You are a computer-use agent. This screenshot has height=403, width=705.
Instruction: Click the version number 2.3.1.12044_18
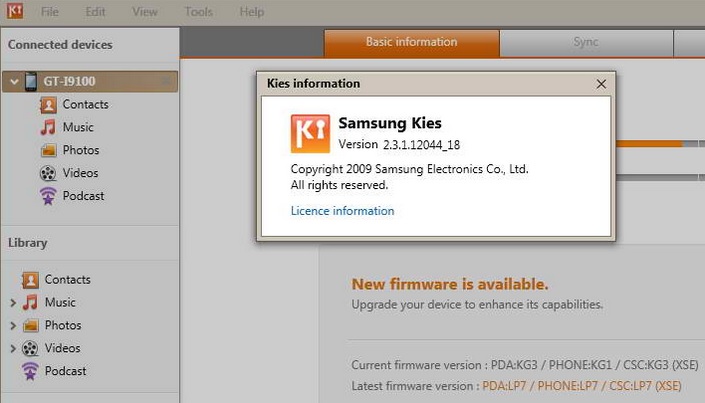[421, 145]
